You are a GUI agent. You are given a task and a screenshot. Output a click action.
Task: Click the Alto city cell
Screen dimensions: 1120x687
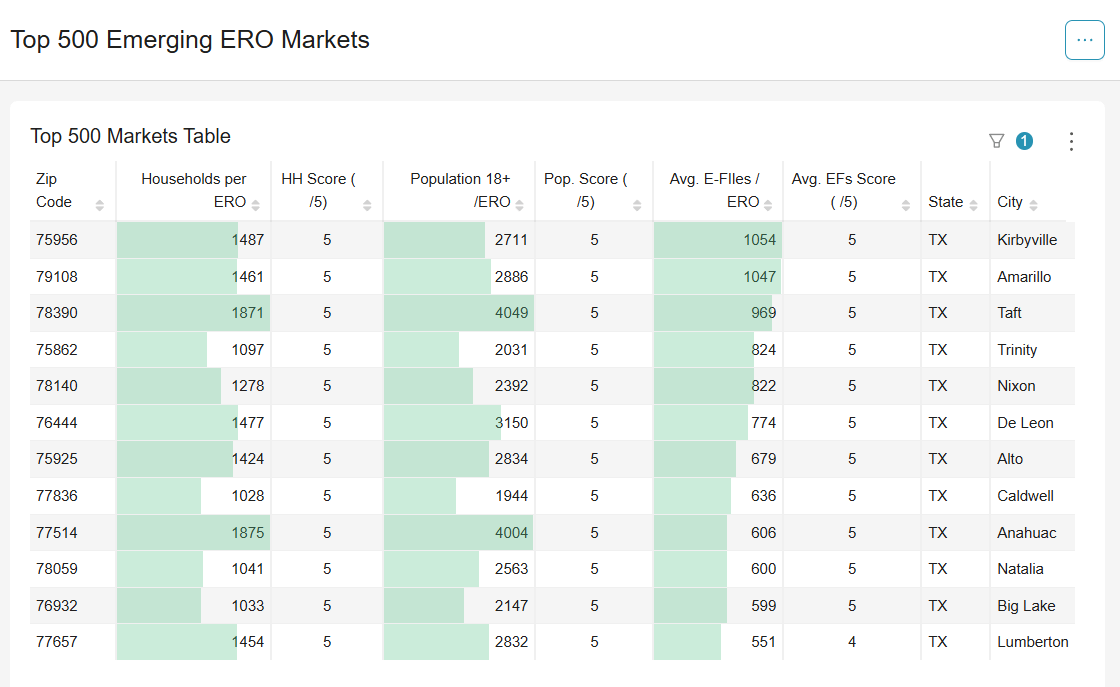click(1032, 458)
